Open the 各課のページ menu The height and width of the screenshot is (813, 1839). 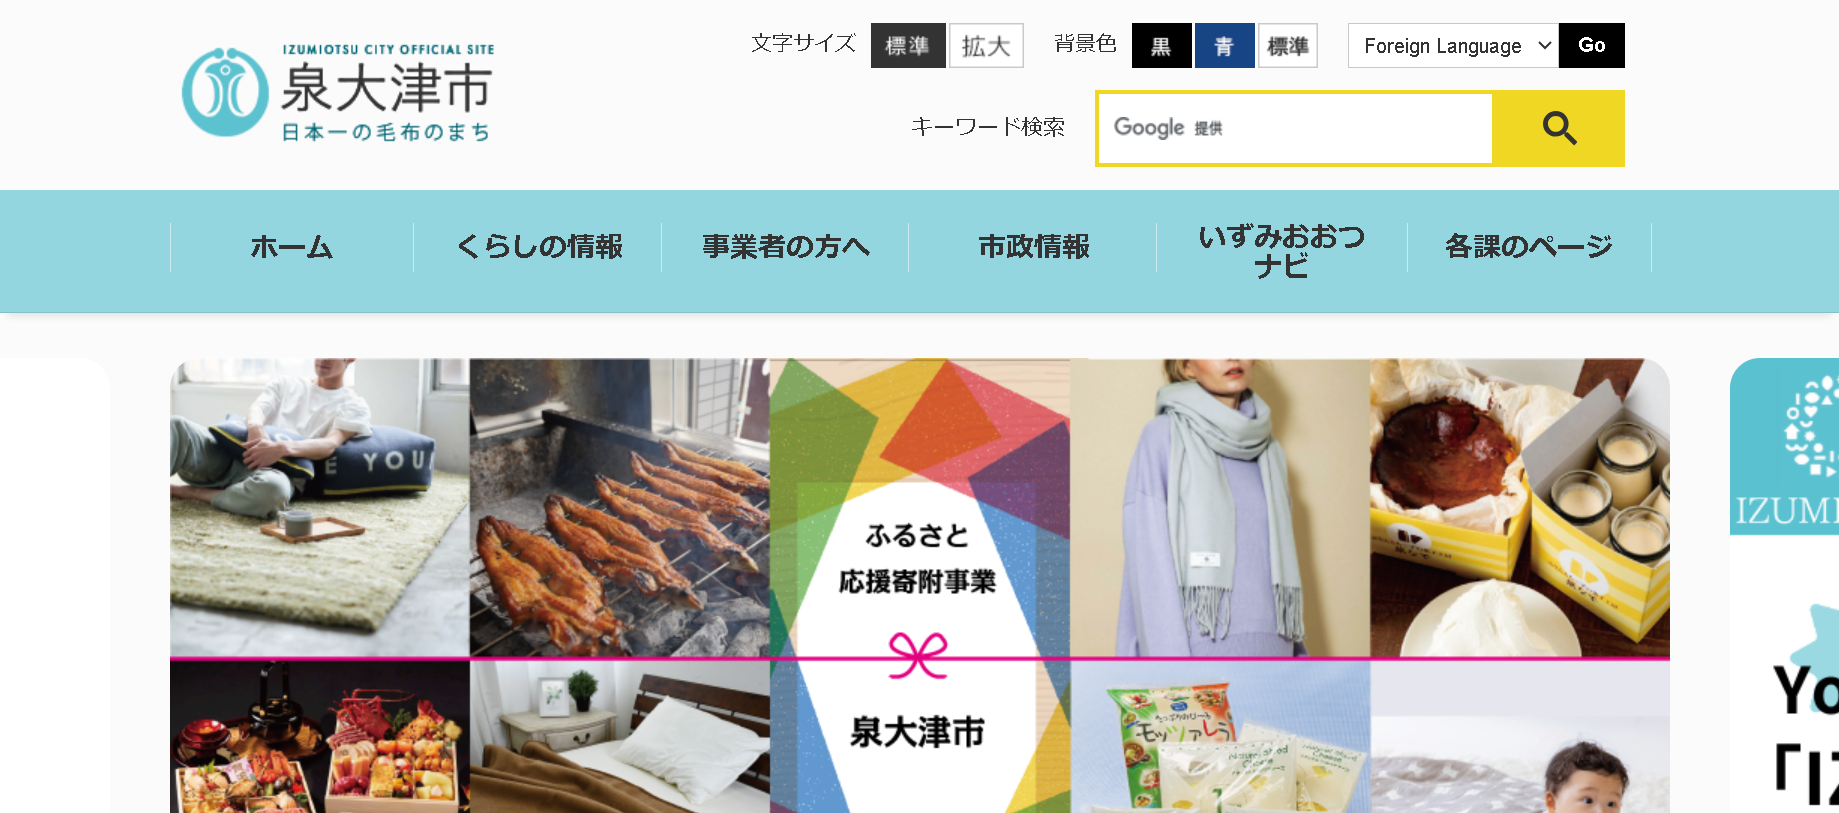(x=1529, y=247)
